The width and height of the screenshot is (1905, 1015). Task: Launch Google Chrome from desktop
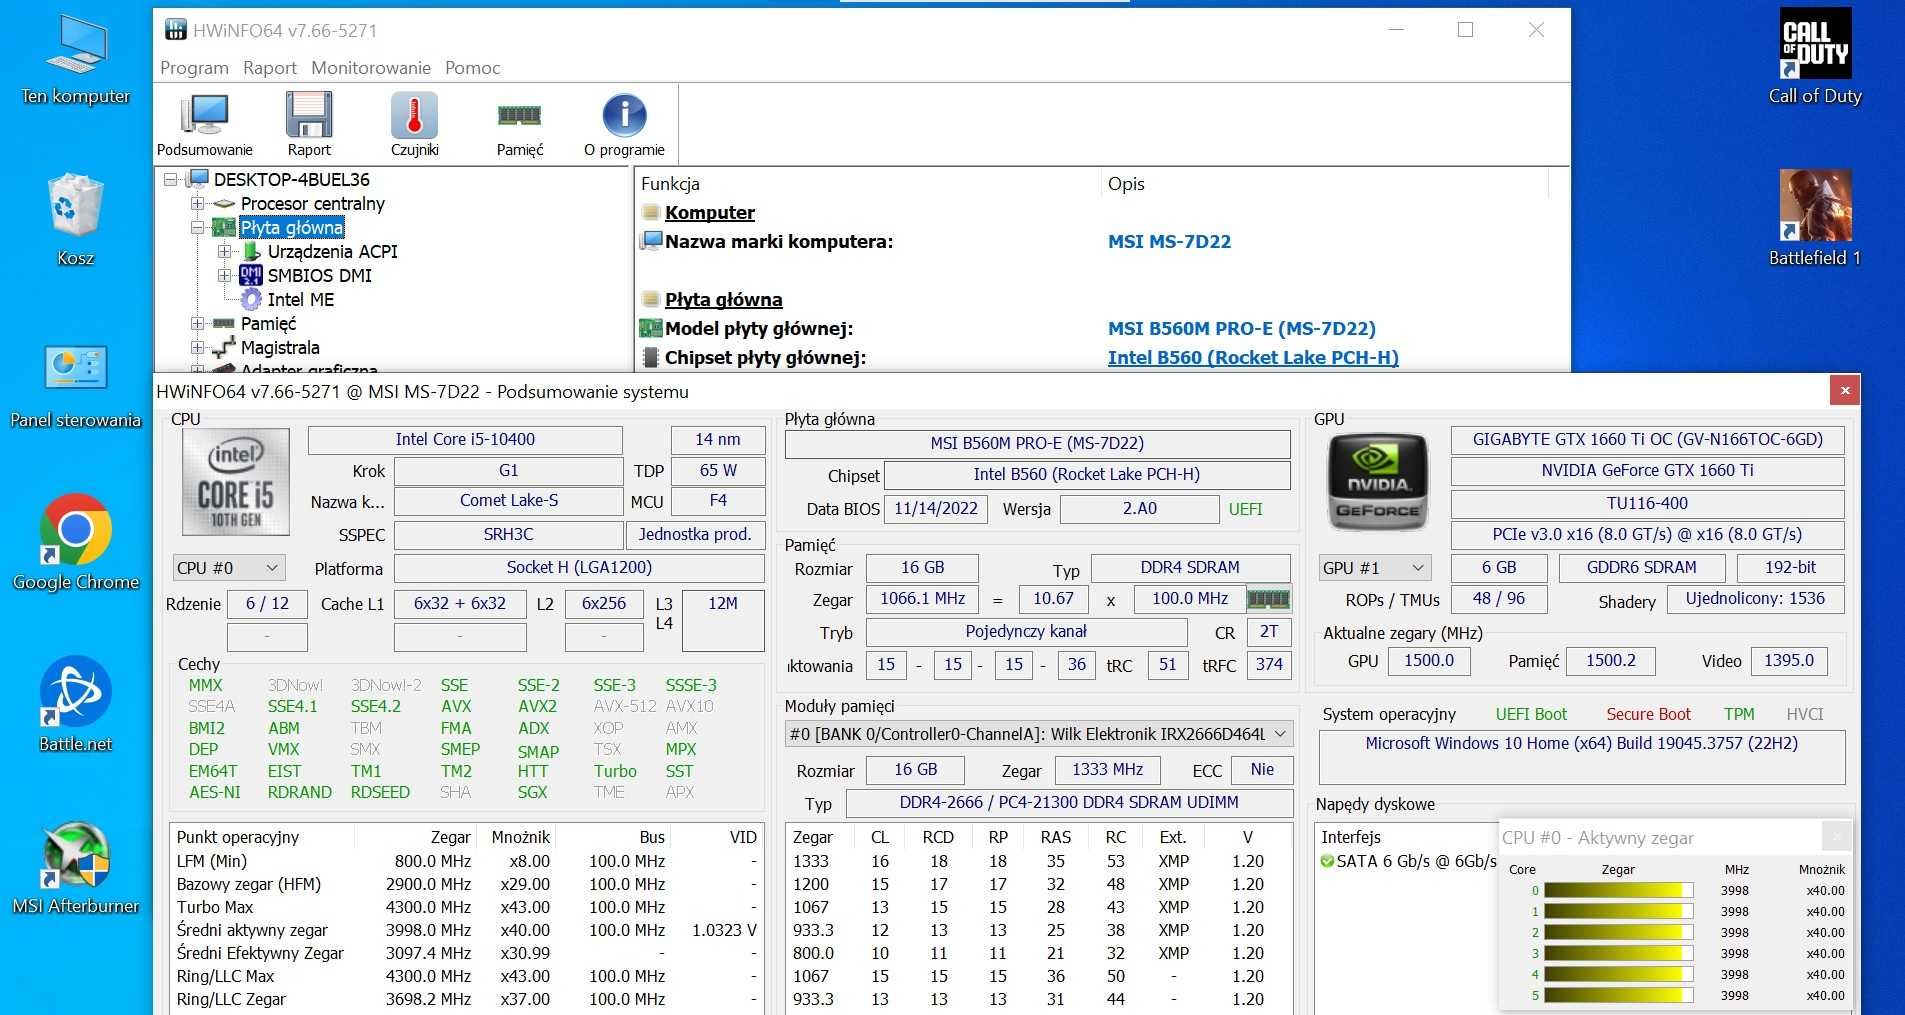pyautogui.click(x=76, y=543)
